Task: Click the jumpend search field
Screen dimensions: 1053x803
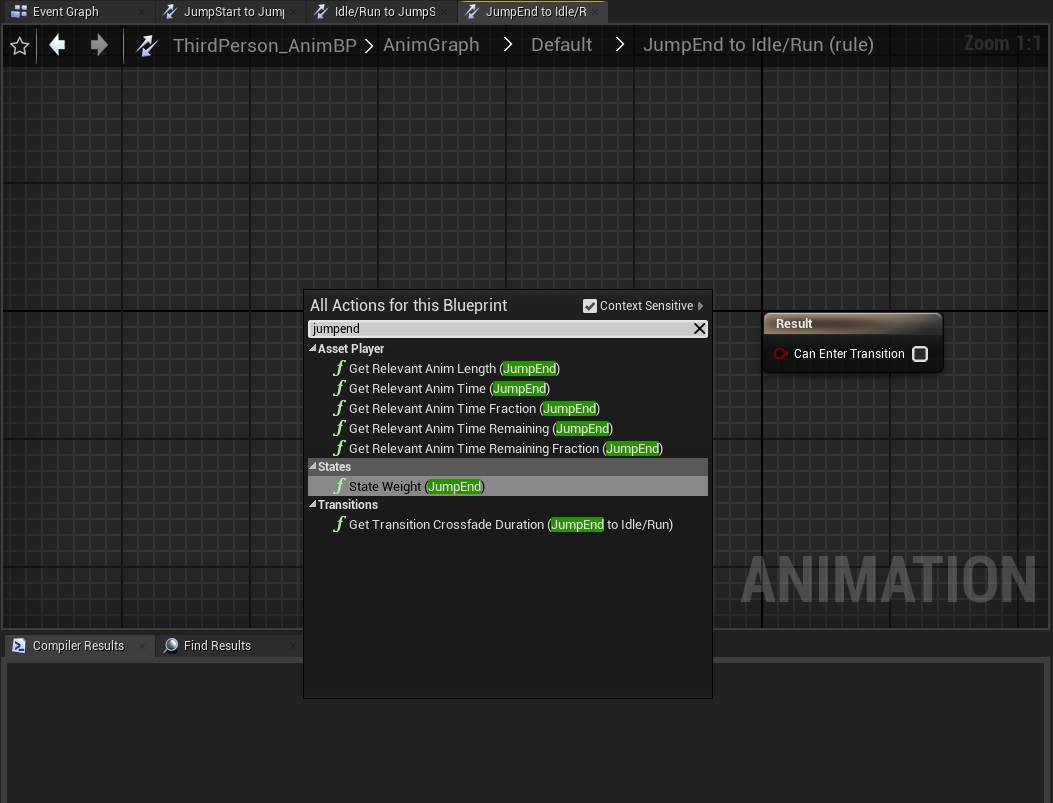Action: coord(500,328)
